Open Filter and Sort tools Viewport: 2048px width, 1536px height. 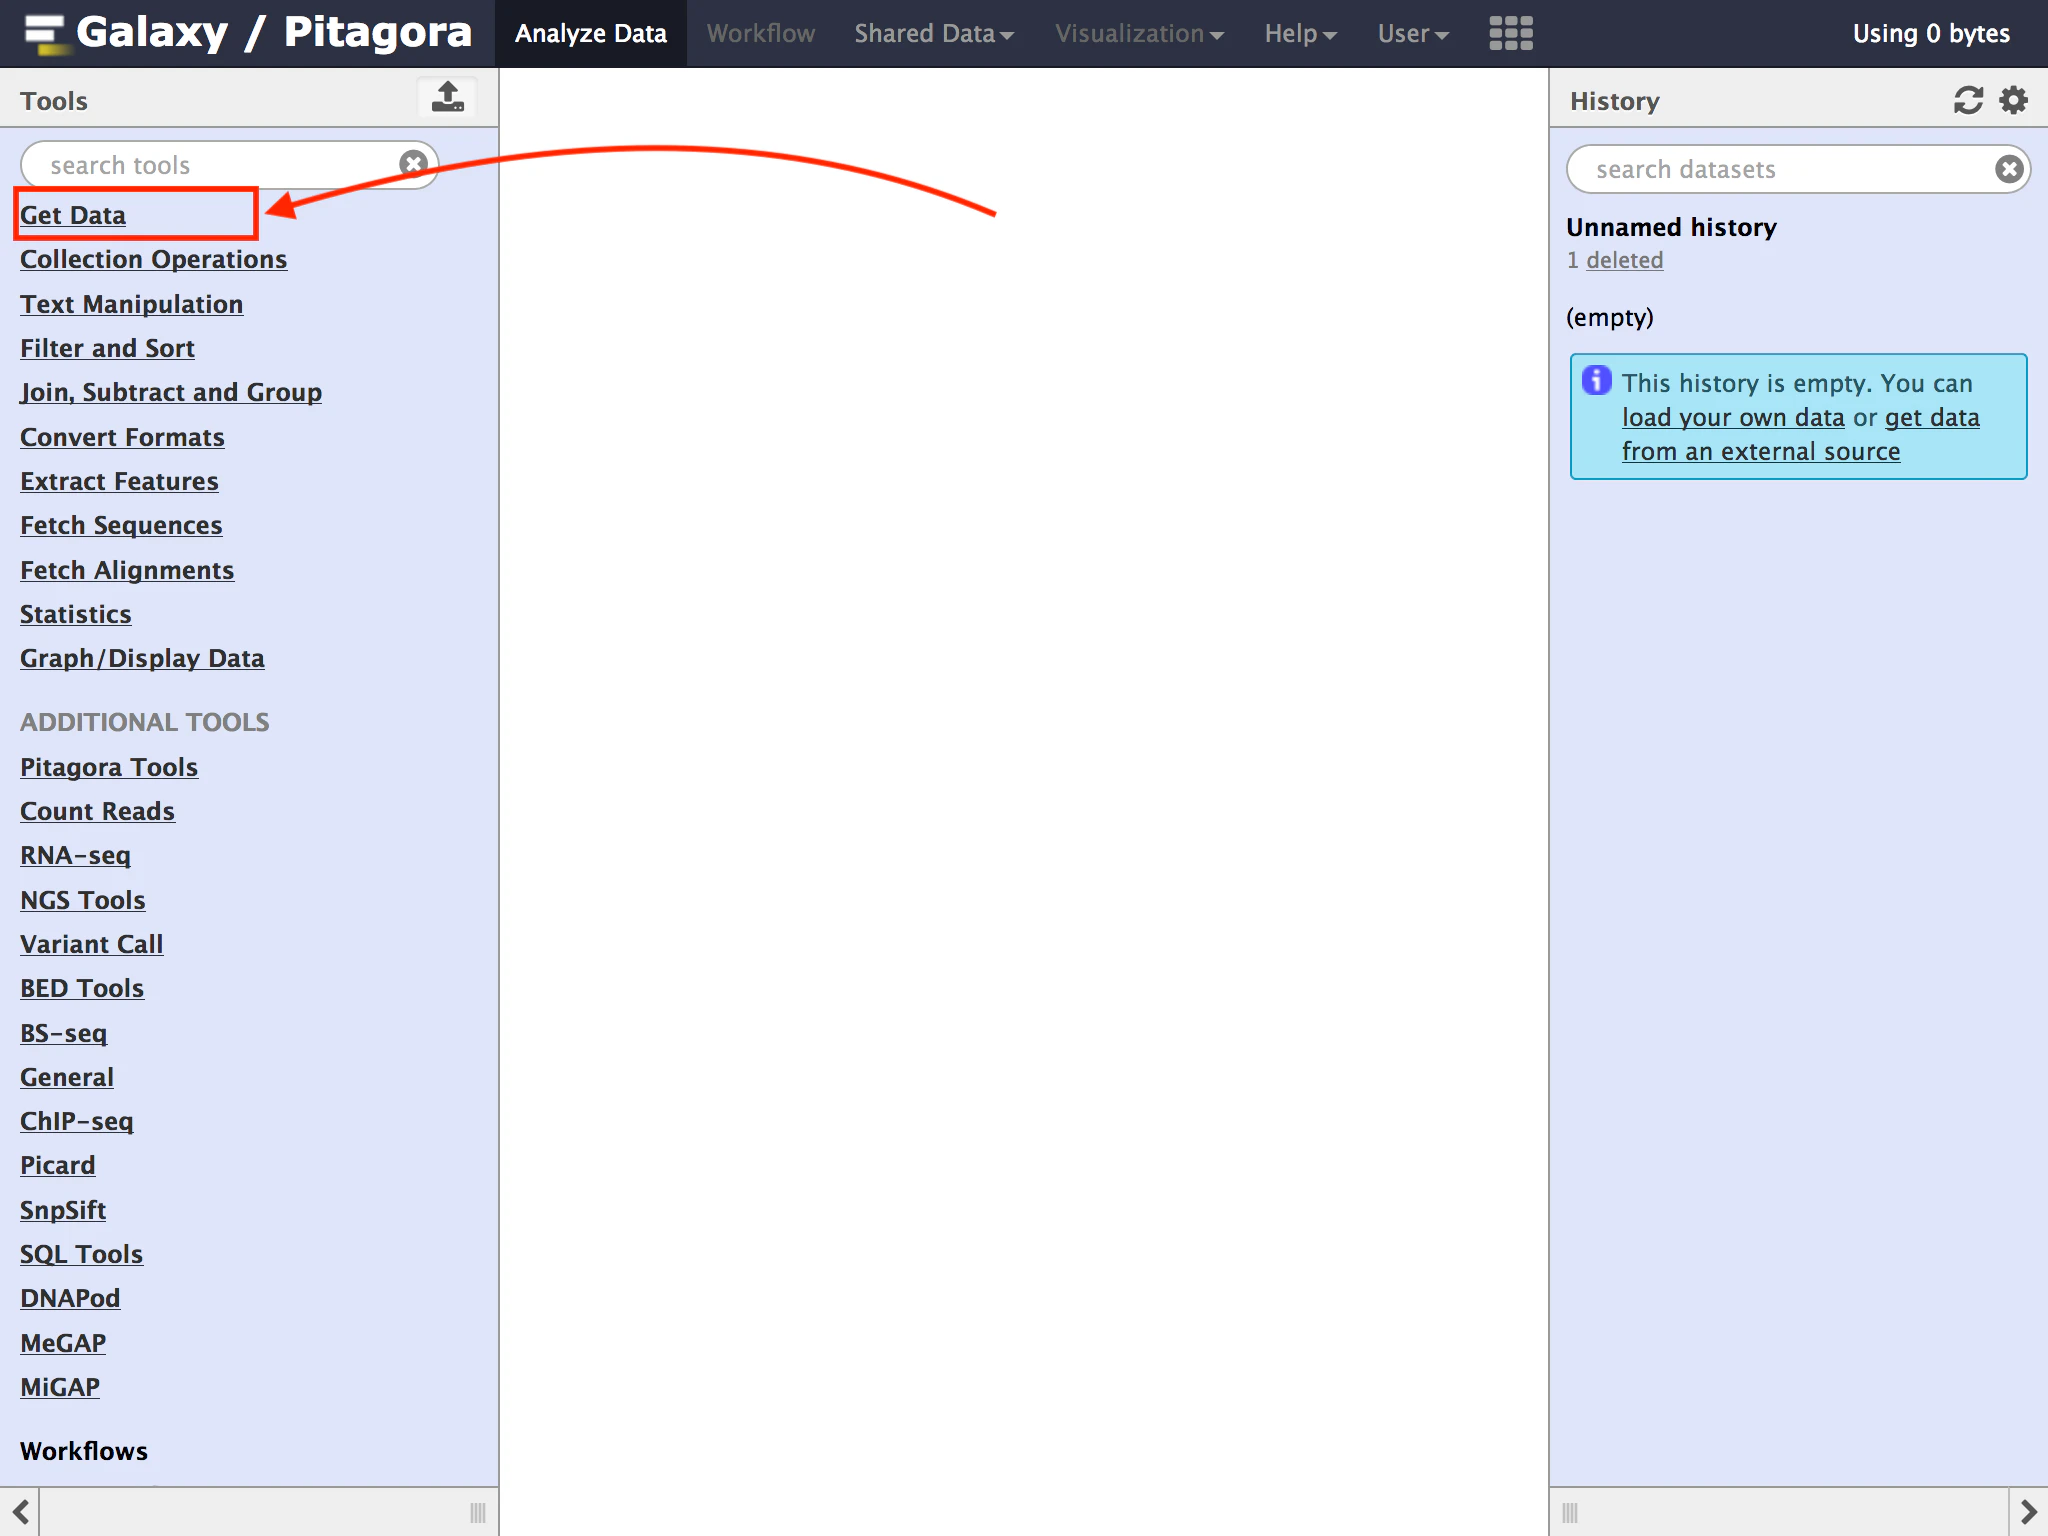coord(107,348)
